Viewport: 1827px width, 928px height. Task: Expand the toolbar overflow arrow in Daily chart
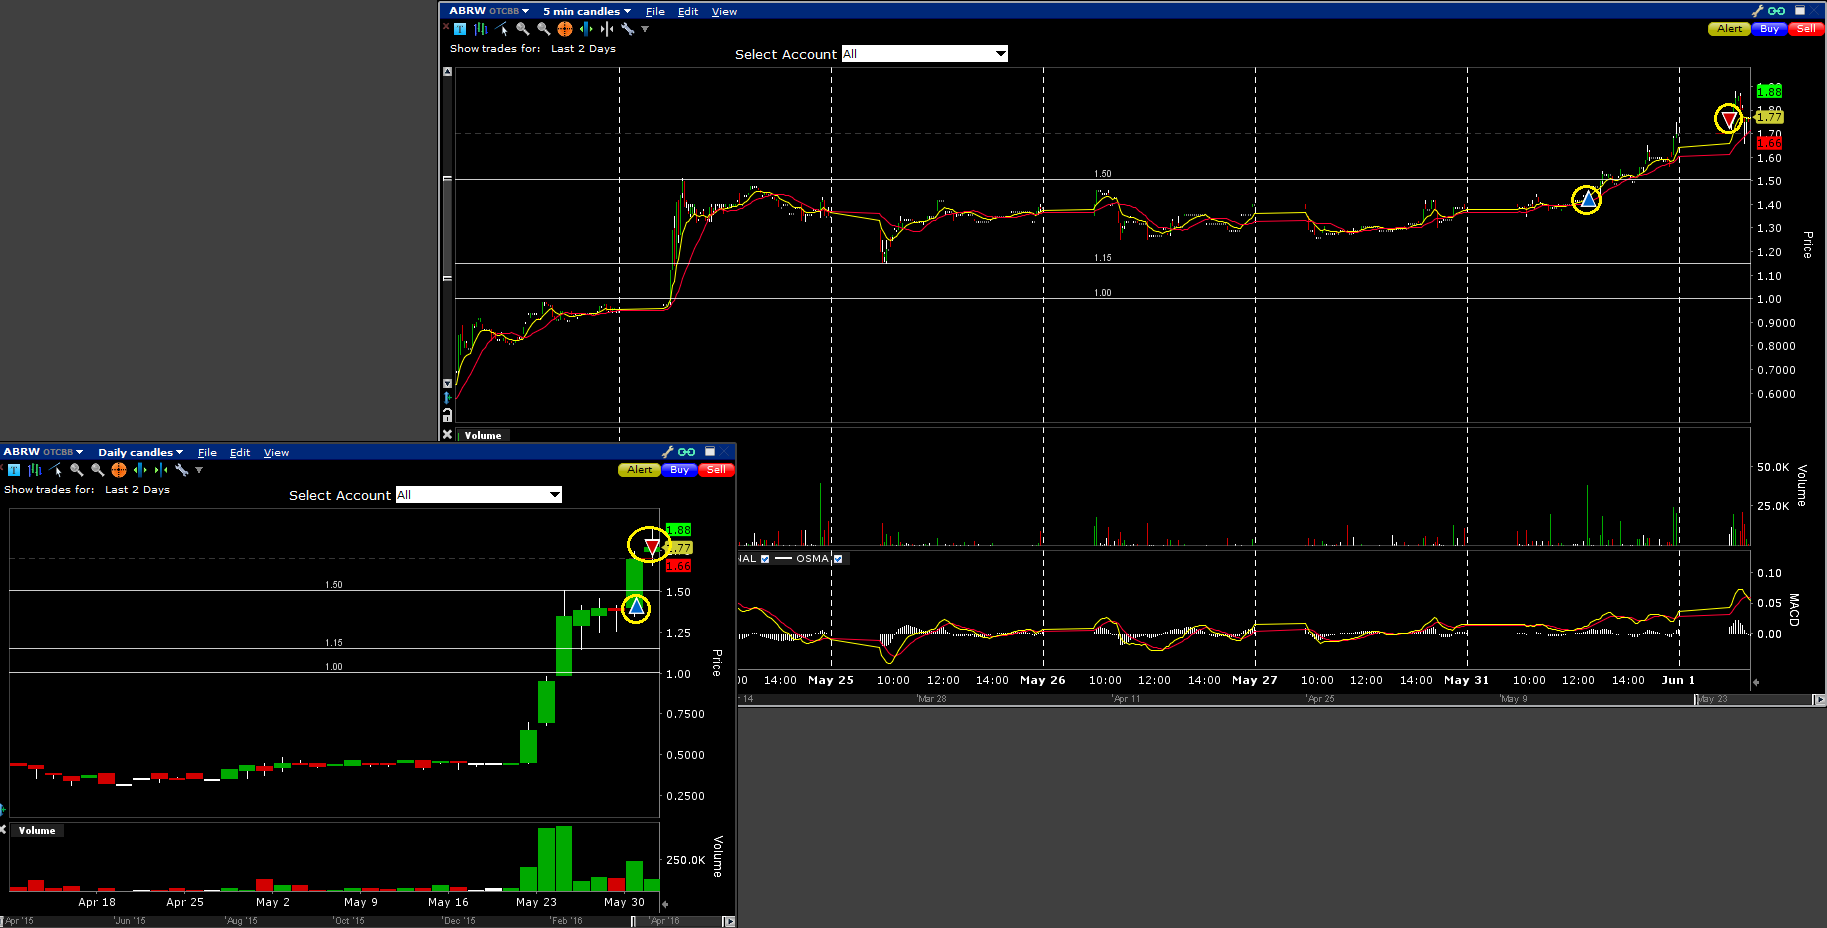199,470
